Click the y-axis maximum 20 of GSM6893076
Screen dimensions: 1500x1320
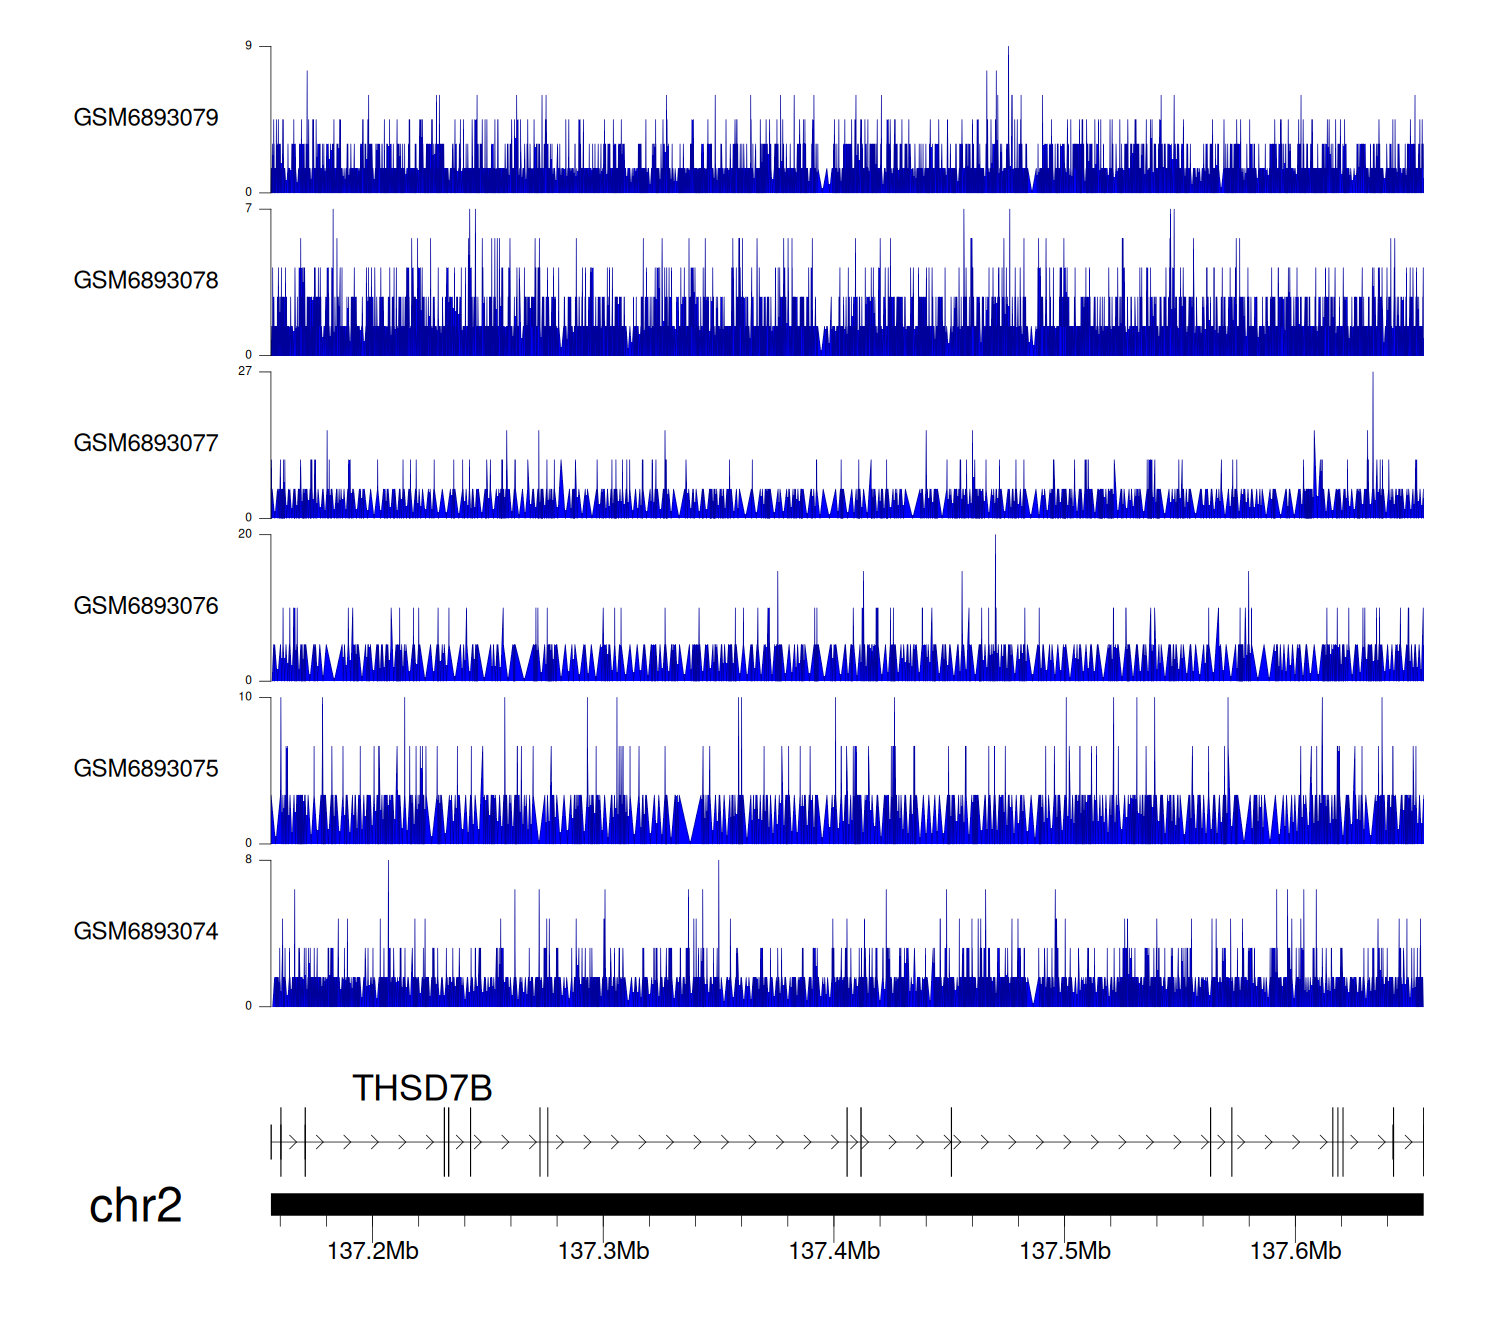pyautogui.click(x=245, y=534)
